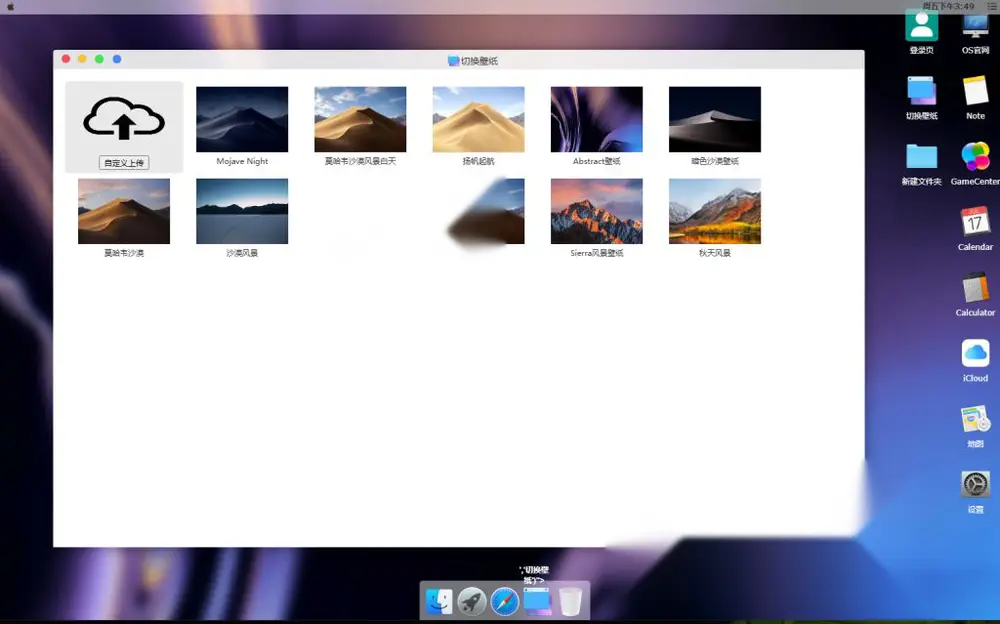
Task: Pick the 扬帆起航 wallpaper thumbnail
Action: [x=478, y=119]
